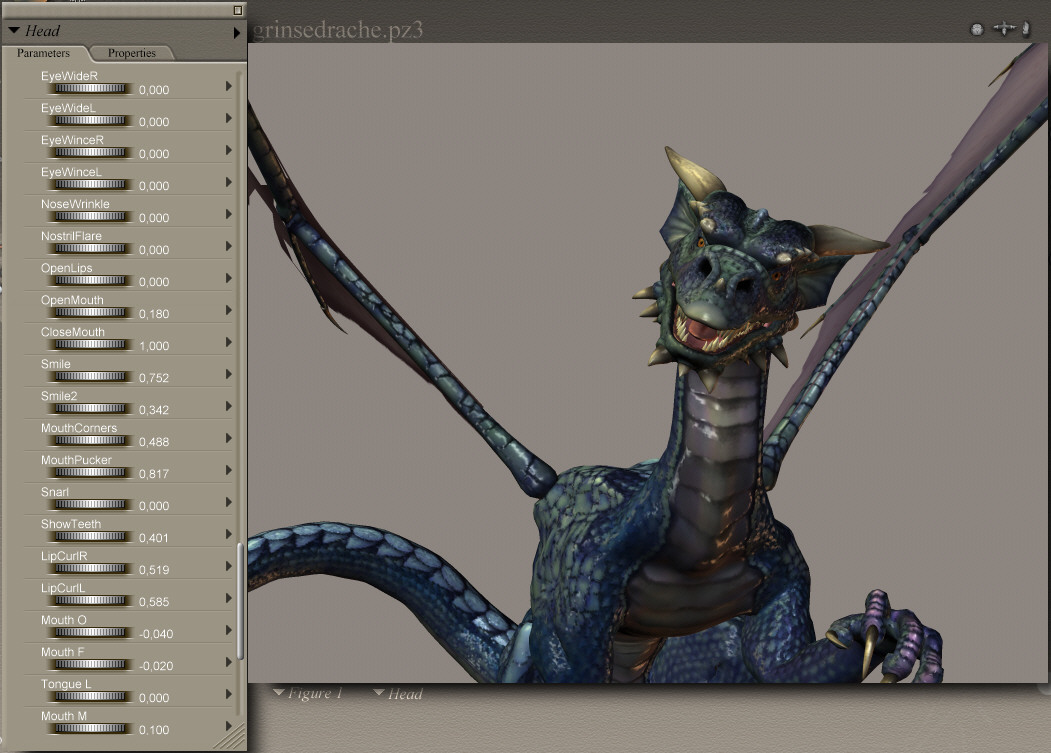This screenshot has width=1051, height=753.
Task: Click the parameters list scrollbar thumb
Action: (x=240, y=600)
